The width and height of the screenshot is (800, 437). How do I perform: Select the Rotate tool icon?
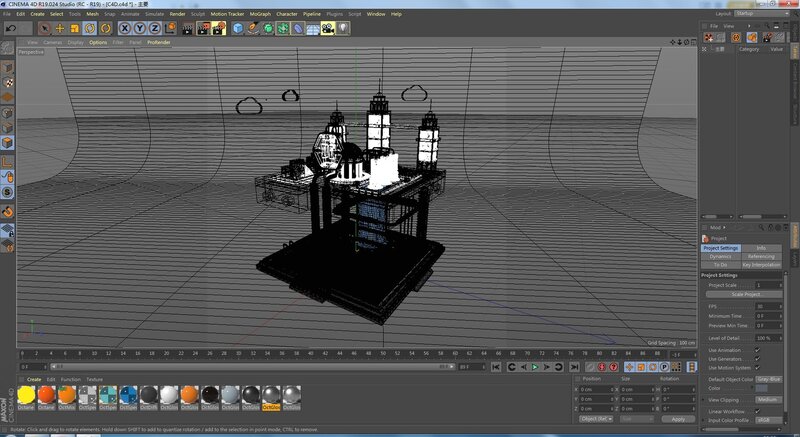90,28
